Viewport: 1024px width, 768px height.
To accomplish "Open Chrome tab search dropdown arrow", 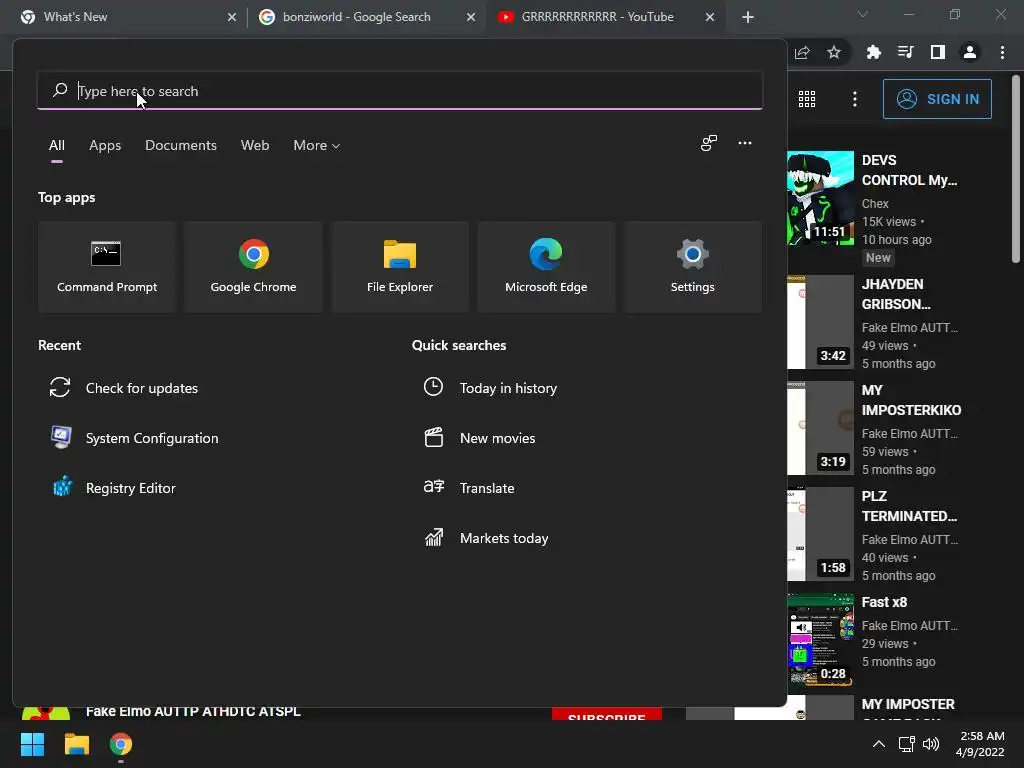I will pyautogui.click(x=863, y=14).
